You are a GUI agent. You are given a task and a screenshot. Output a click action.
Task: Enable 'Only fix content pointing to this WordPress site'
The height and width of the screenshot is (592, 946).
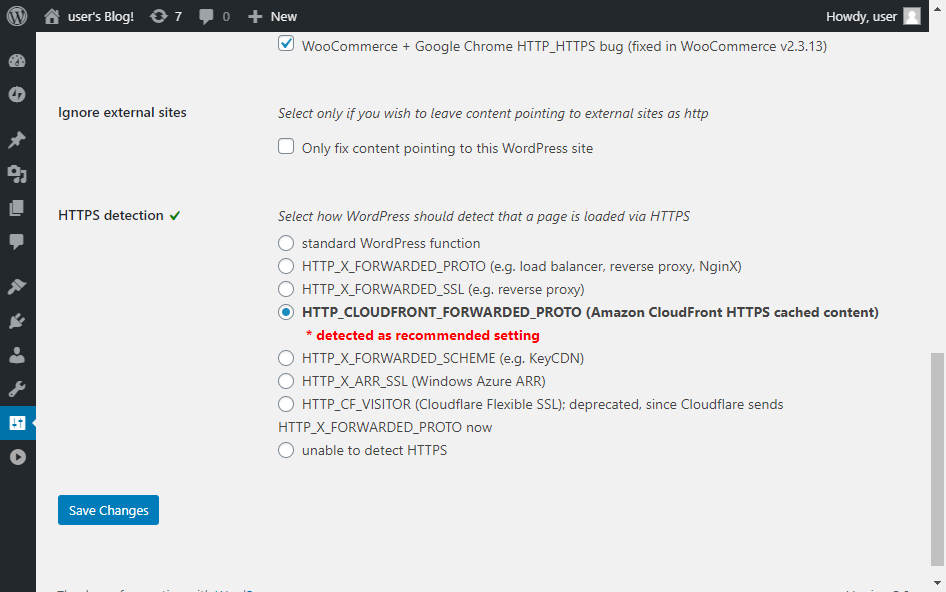click(286, 146)
